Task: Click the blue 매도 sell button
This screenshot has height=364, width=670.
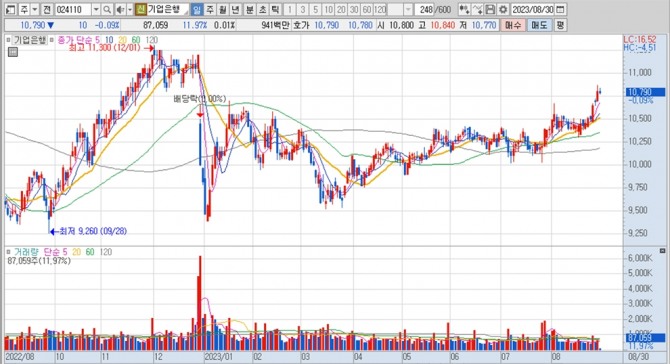Action: point(538,25)
